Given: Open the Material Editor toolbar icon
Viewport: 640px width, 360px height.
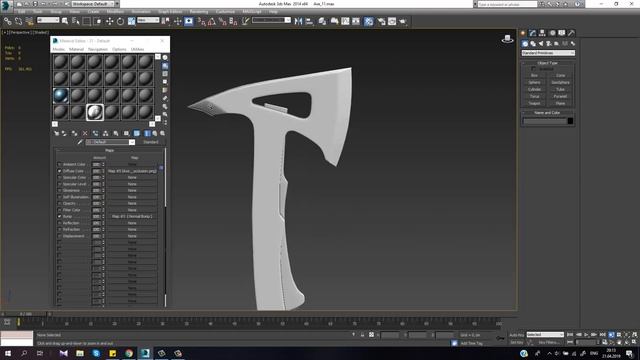Looking at the screenshot, I should pos(369,21).
